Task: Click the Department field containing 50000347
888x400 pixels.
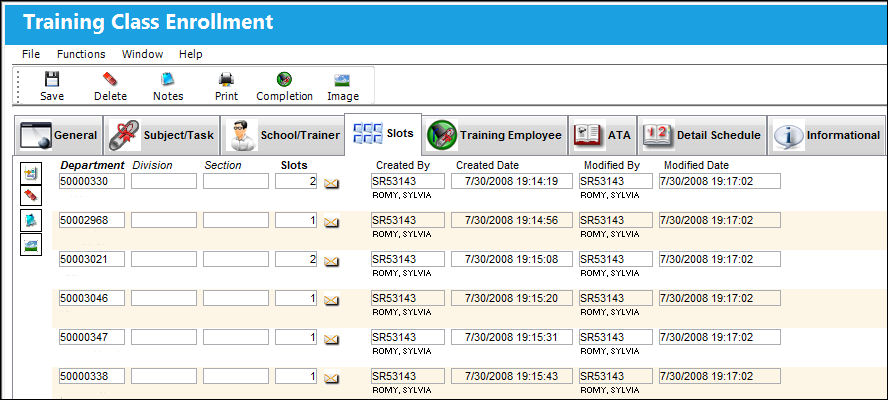Action: (92, 337)
